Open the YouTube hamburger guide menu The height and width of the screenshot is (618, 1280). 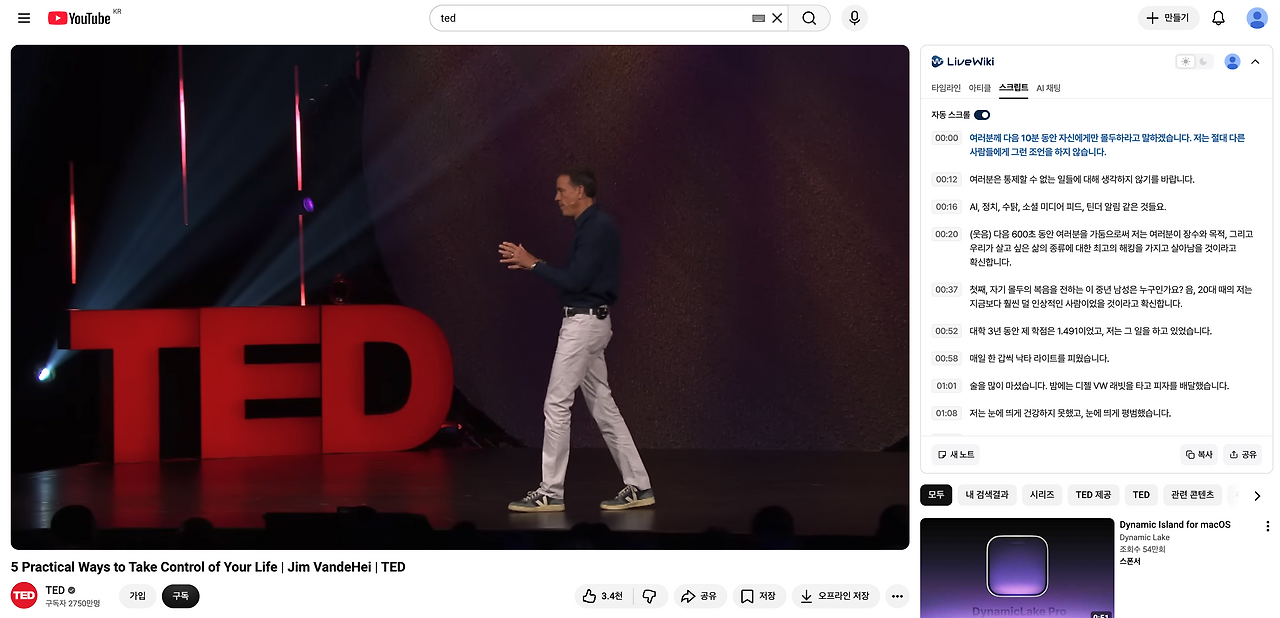pos(24,18)
